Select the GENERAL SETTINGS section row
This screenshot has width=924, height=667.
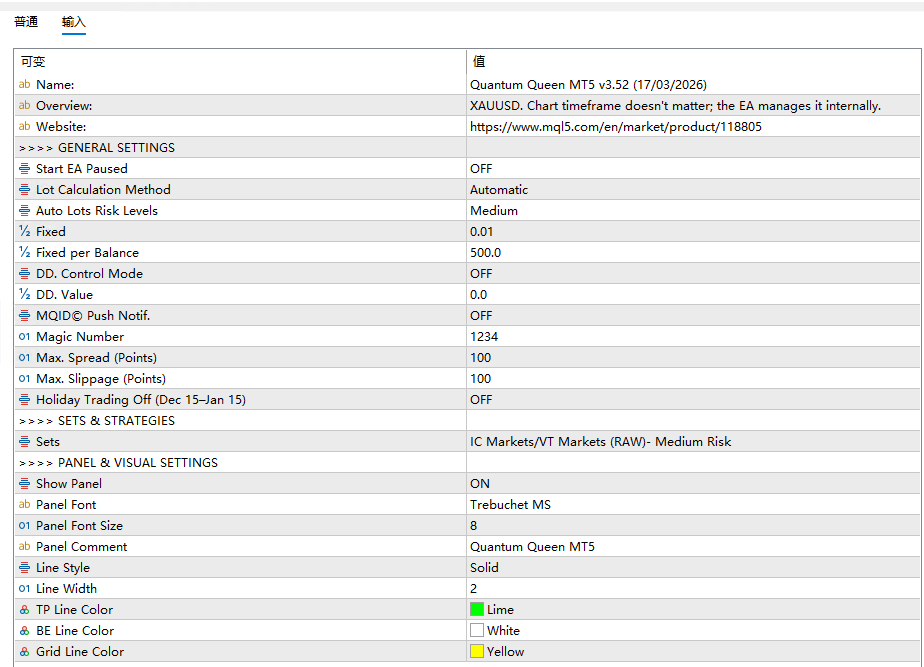point(468,147)
